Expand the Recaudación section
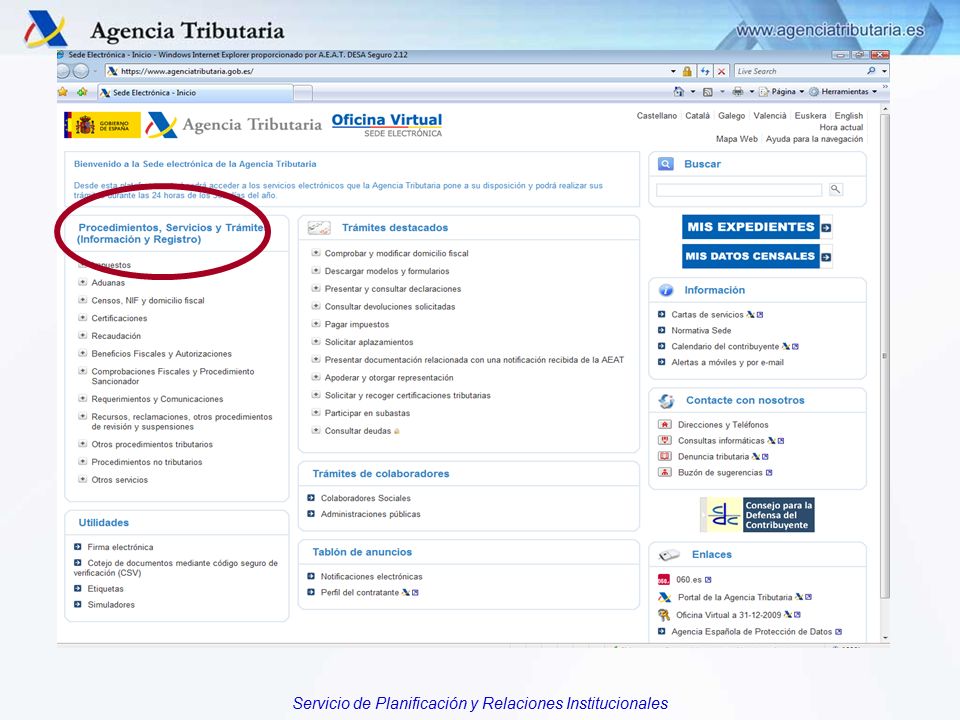 pyautogui.click(x=82, y=336)
